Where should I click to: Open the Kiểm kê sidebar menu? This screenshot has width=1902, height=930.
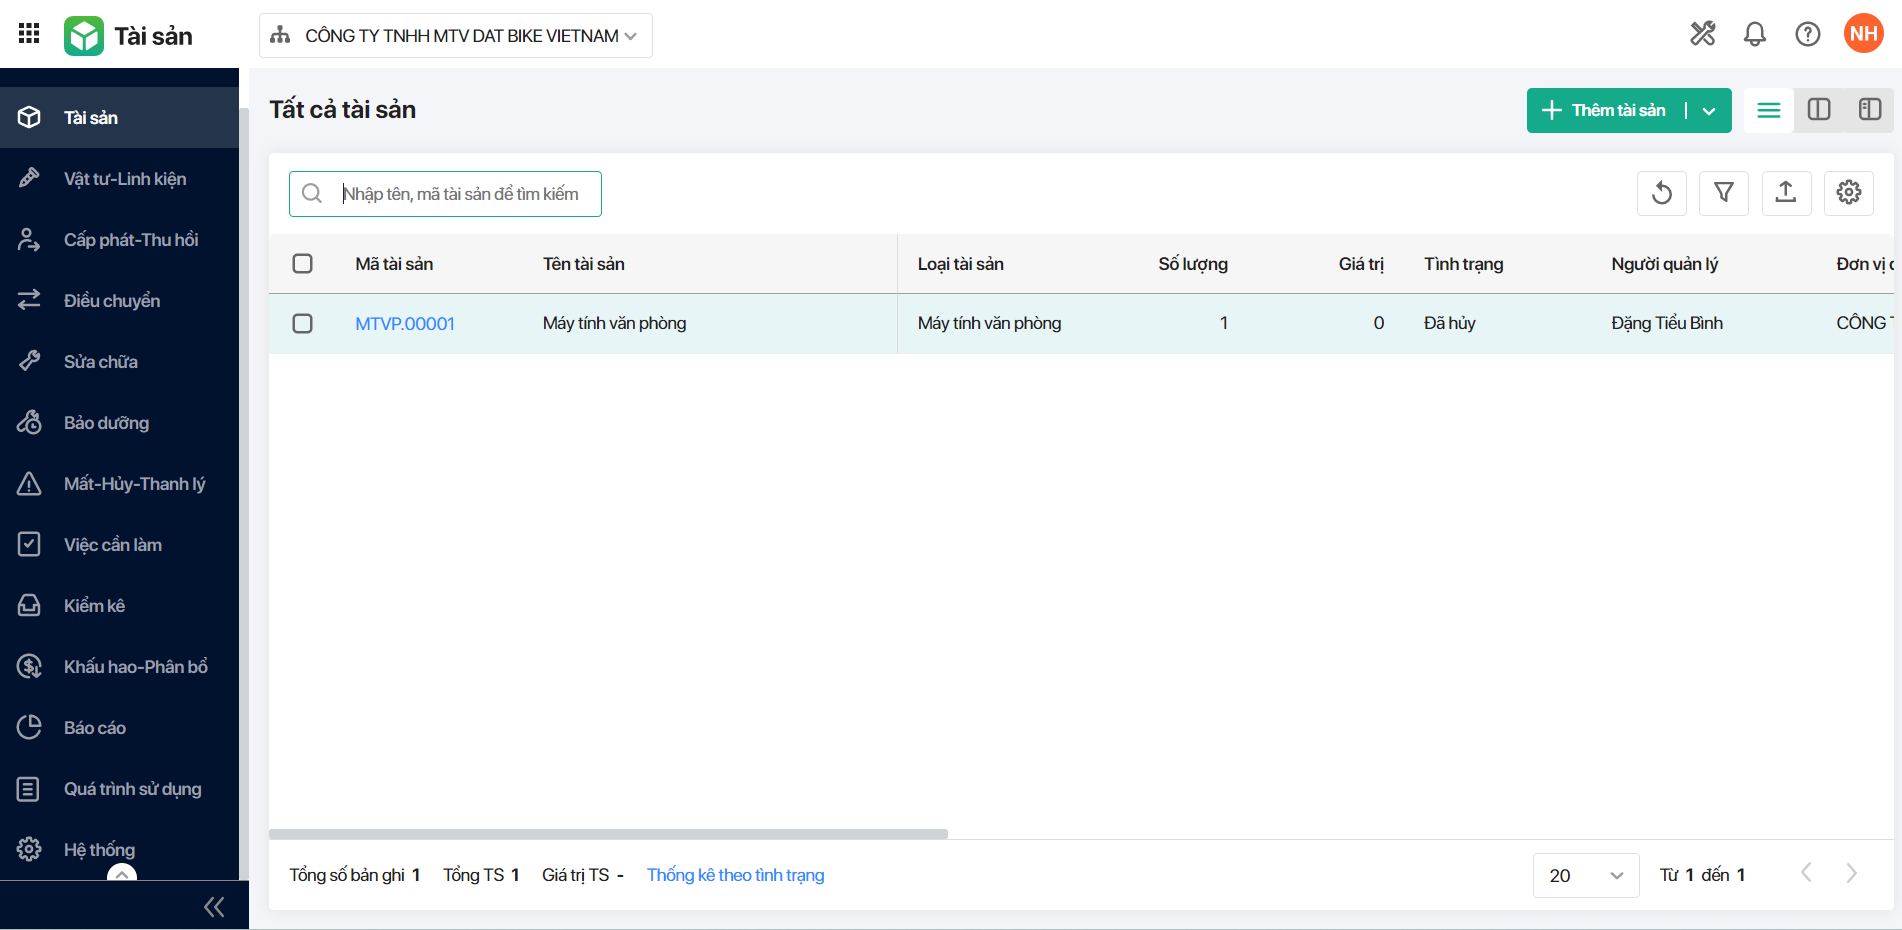(x=94, y=606)
